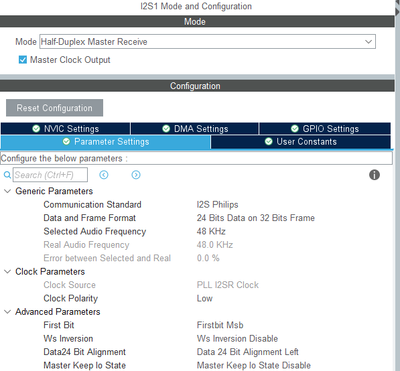This screenshot has width=400, height=371.
Task: Switch to NVIC Settings tab
Action: pyautogui.click(x=65, y=129)
